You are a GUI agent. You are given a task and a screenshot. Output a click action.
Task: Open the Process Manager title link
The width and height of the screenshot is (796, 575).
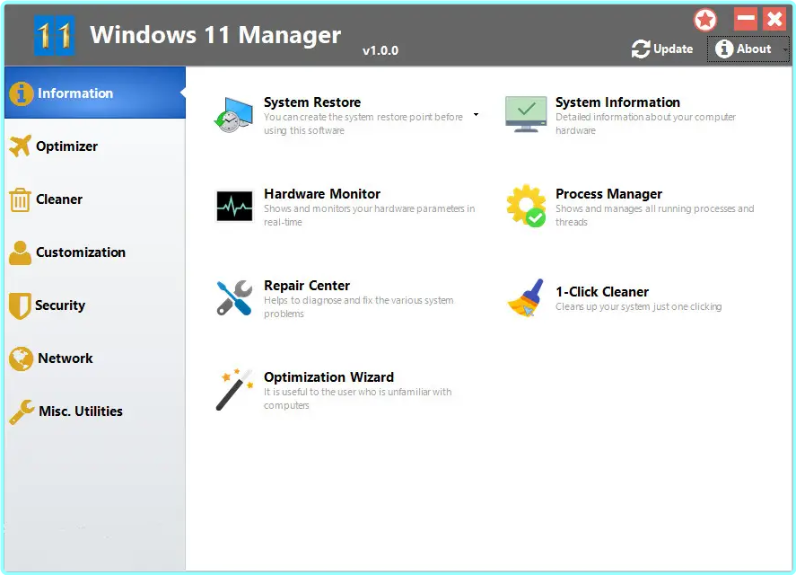click(609, 194)
